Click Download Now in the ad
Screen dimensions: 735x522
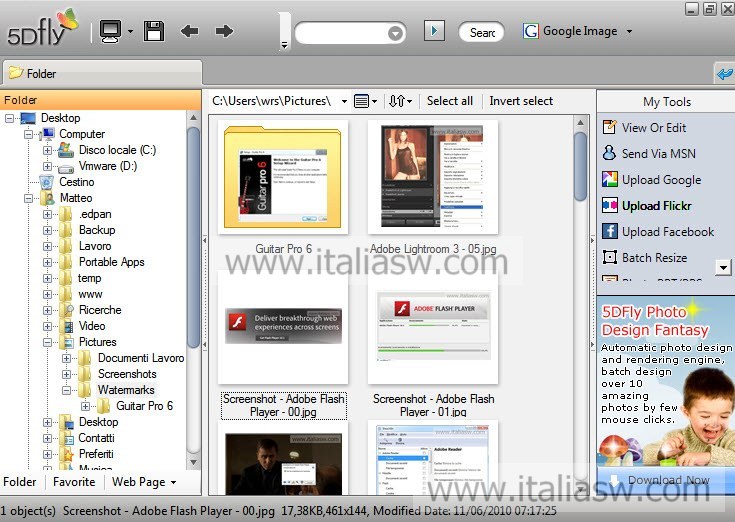coord(668,480)
